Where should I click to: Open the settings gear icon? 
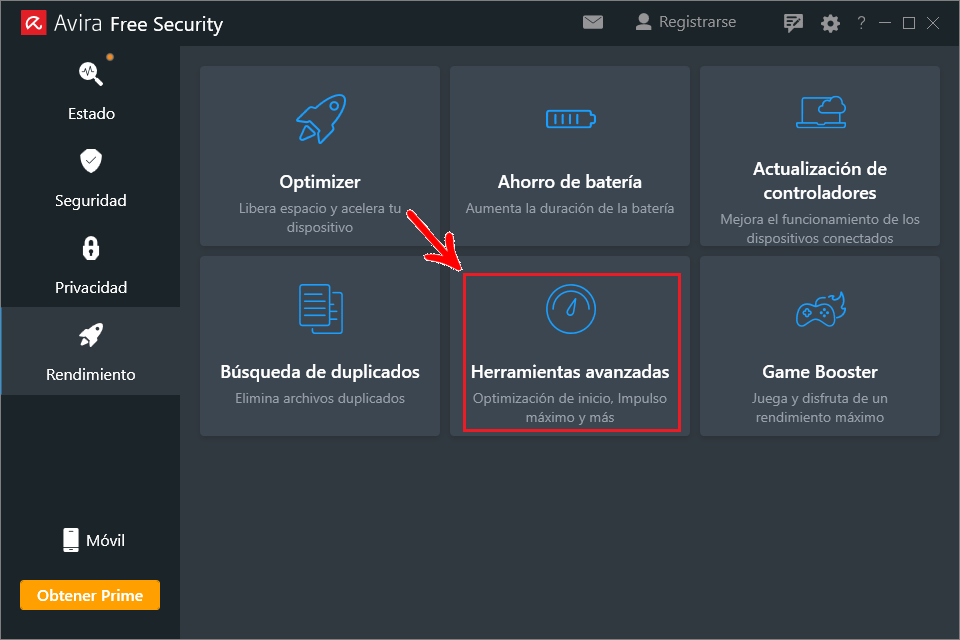[x=830, y=23]
